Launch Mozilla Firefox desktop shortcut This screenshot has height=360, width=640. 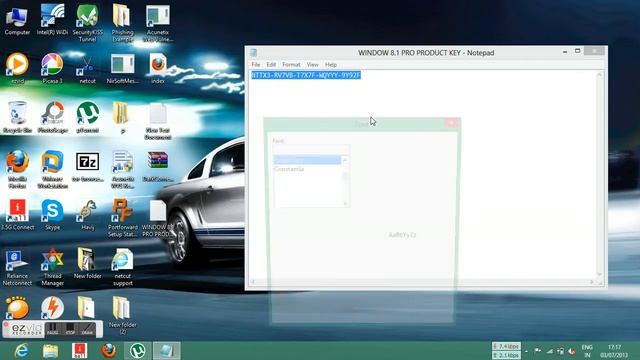click(x=17, y=169)
